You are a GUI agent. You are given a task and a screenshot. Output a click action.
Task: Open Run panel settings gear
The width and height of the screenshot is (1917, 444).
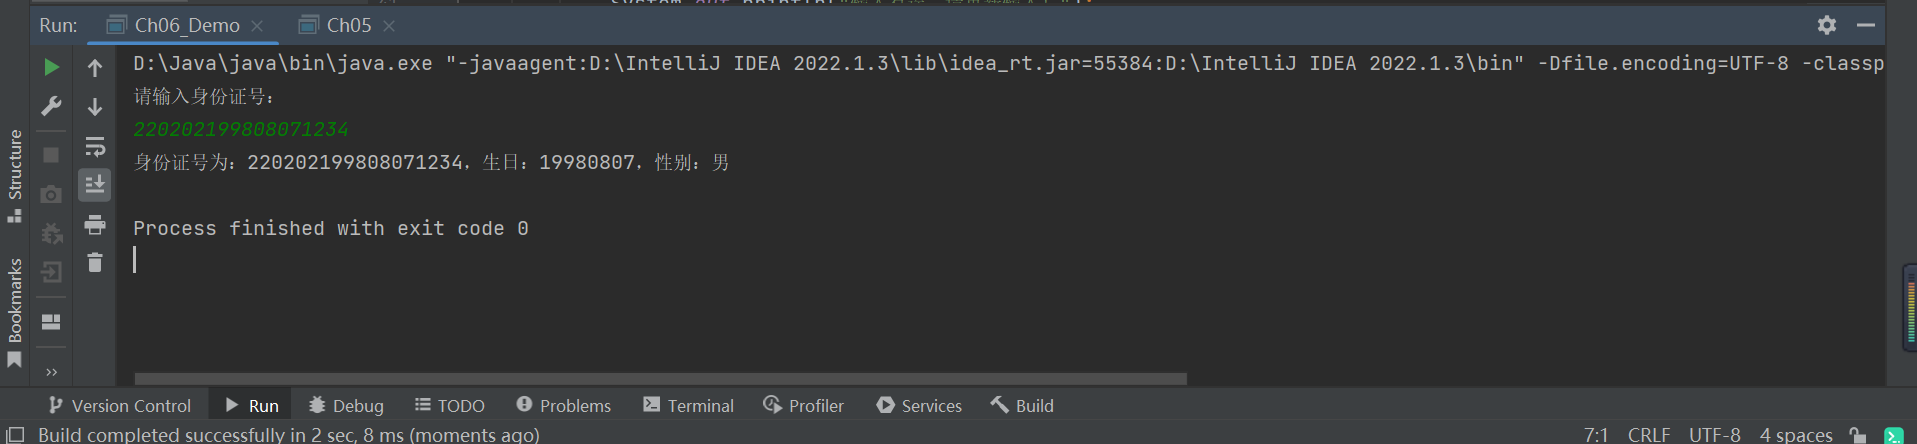[1827, 25]
